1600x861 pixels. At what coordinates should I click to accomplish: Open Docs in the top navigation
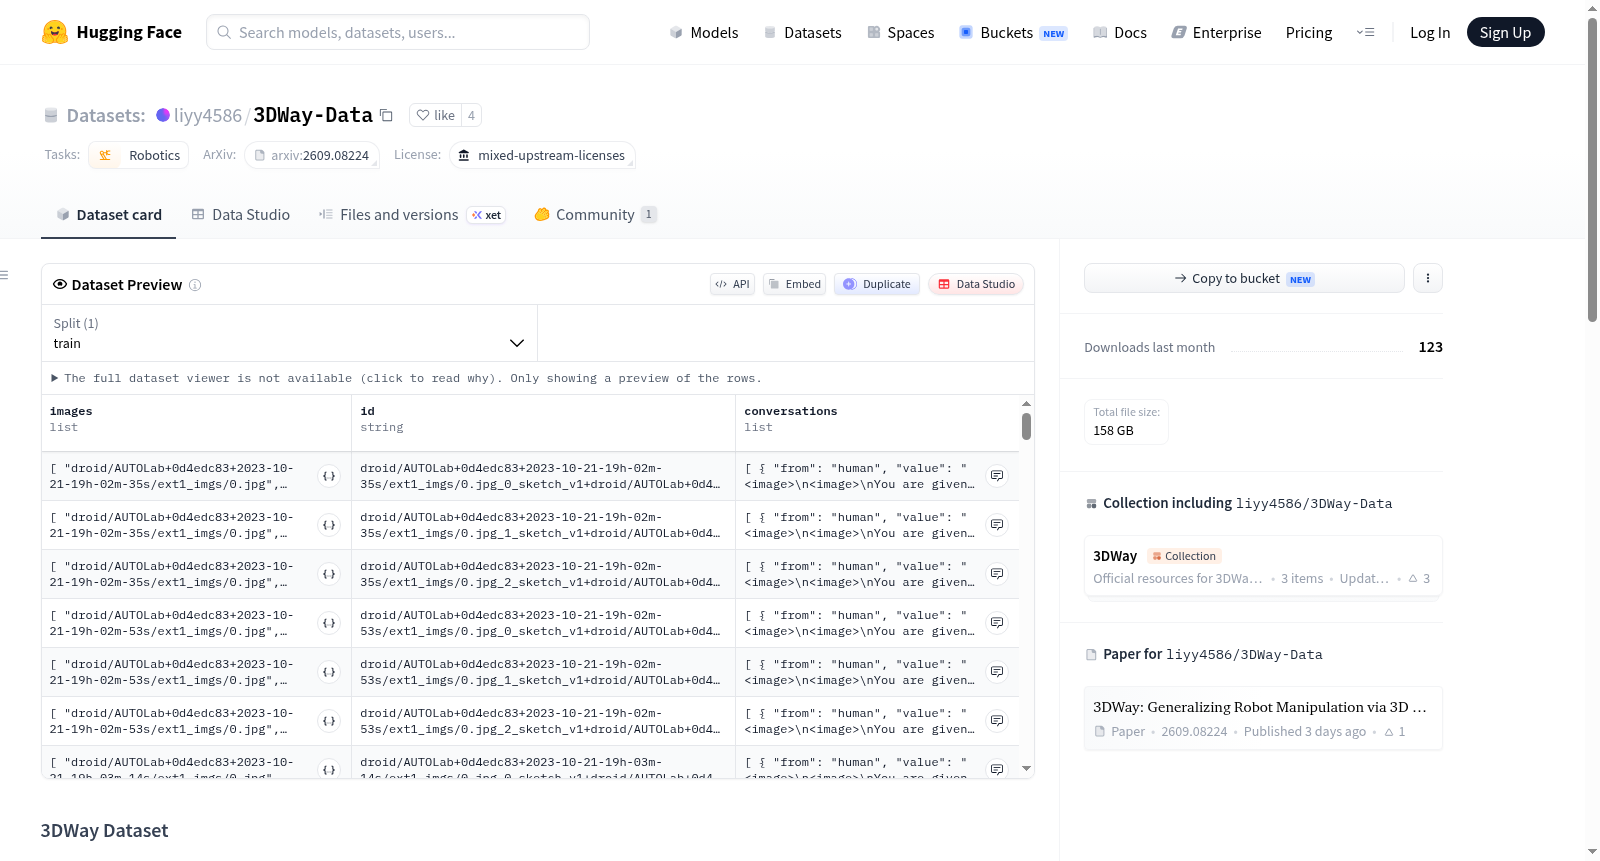1120,32
